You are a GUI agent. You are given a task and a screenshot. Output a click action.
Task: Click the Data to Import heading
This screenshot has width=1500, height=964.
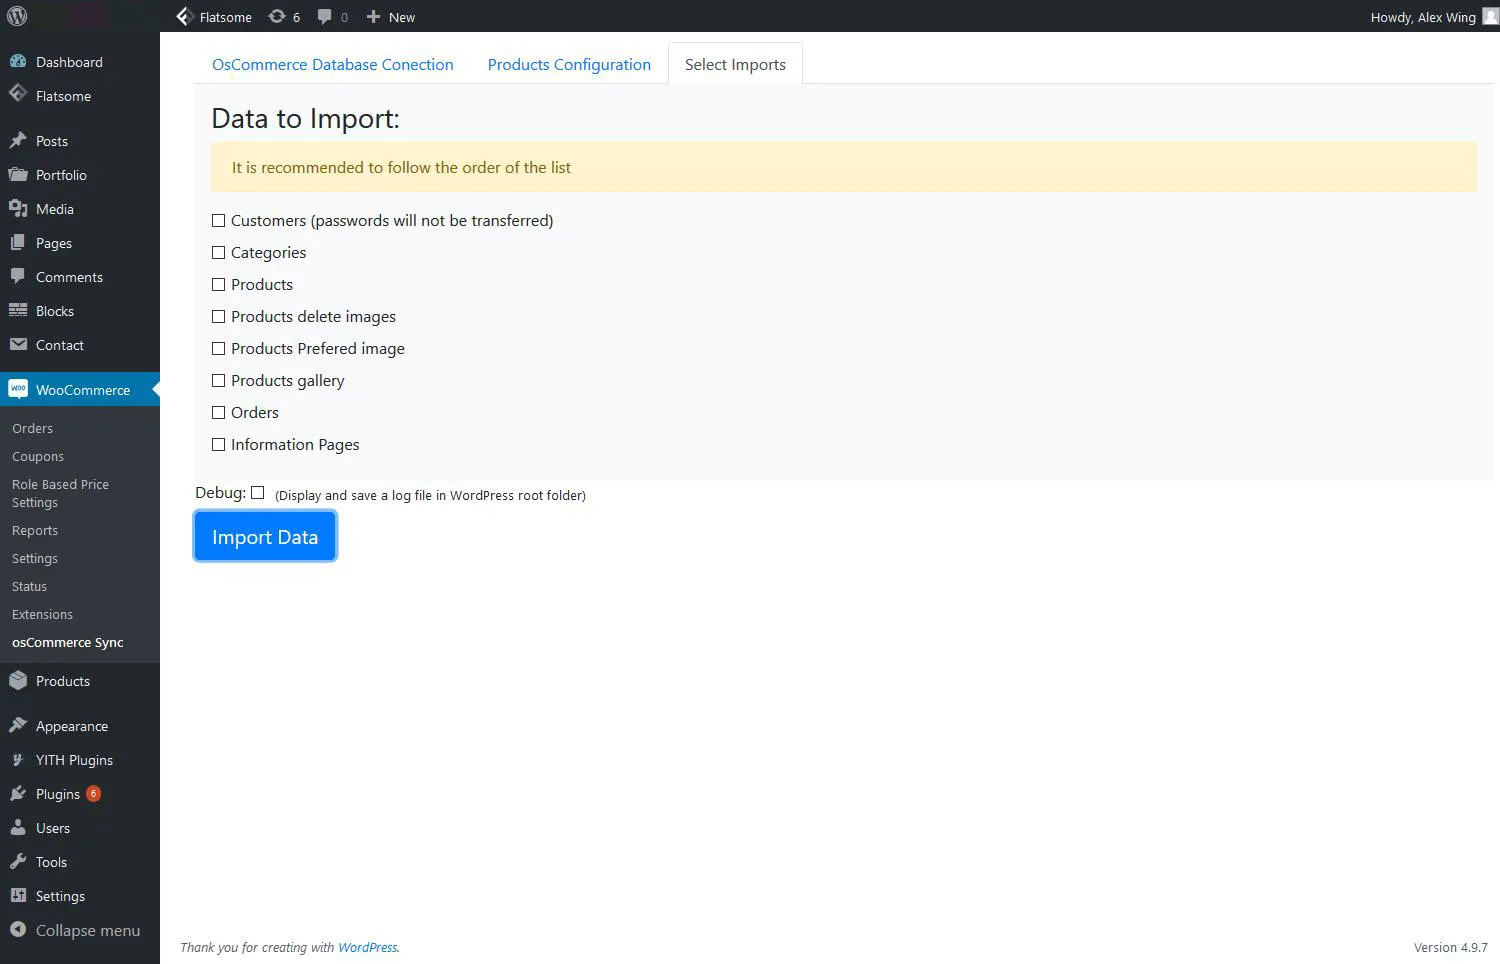pos(305,118)
